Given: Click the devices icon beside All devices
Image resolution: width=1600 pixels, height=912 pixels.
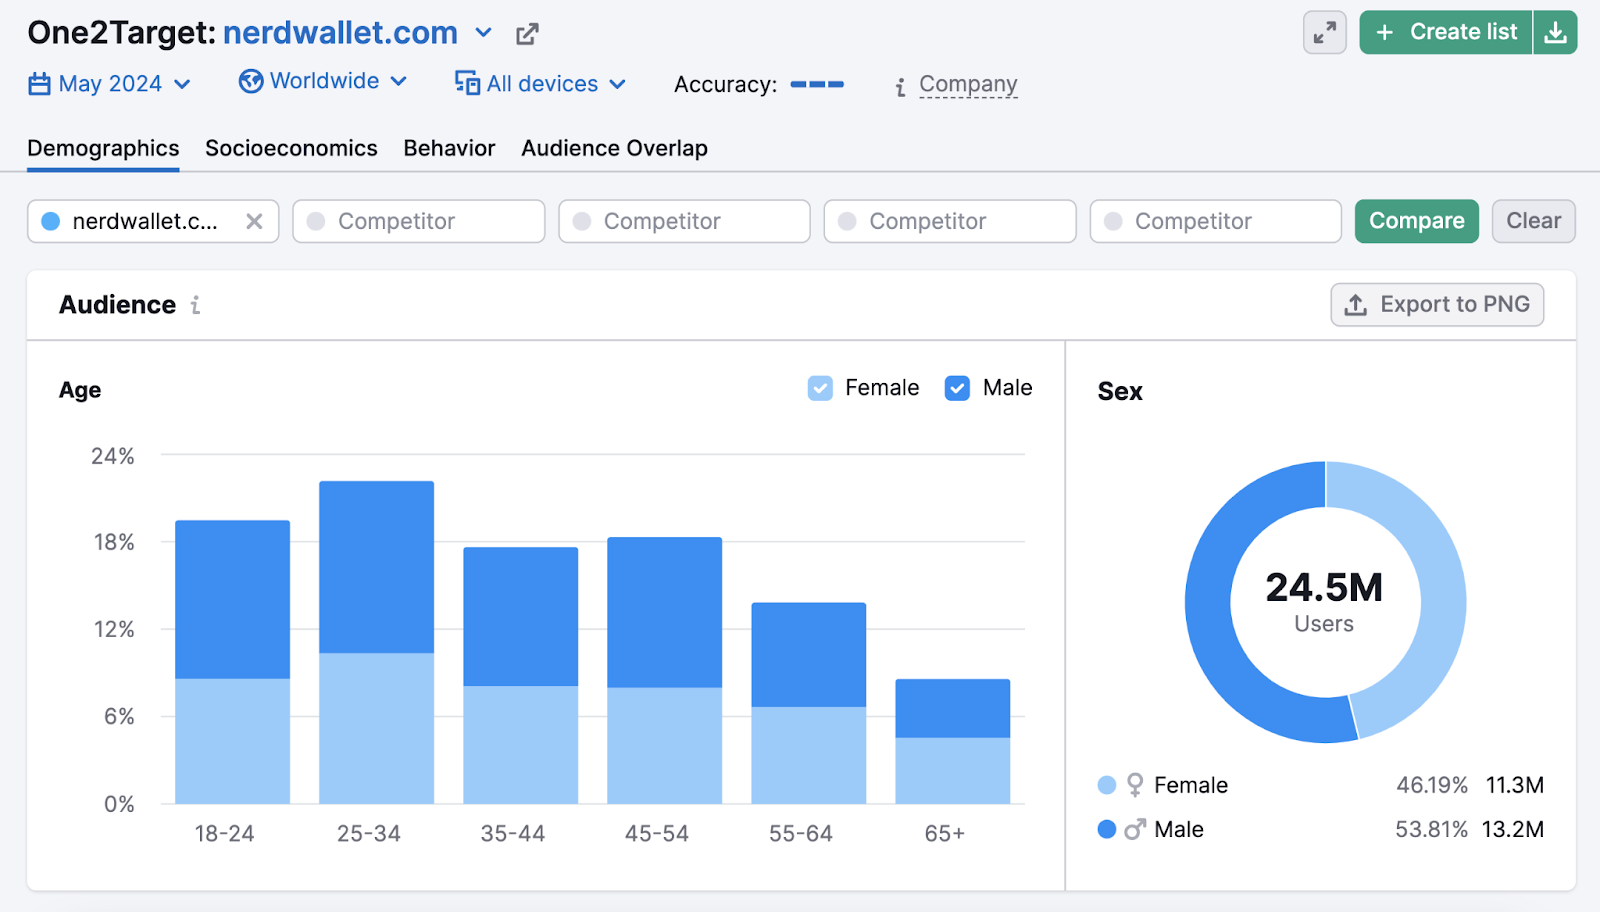Looking at the screenshot, I should pos(466,84).
